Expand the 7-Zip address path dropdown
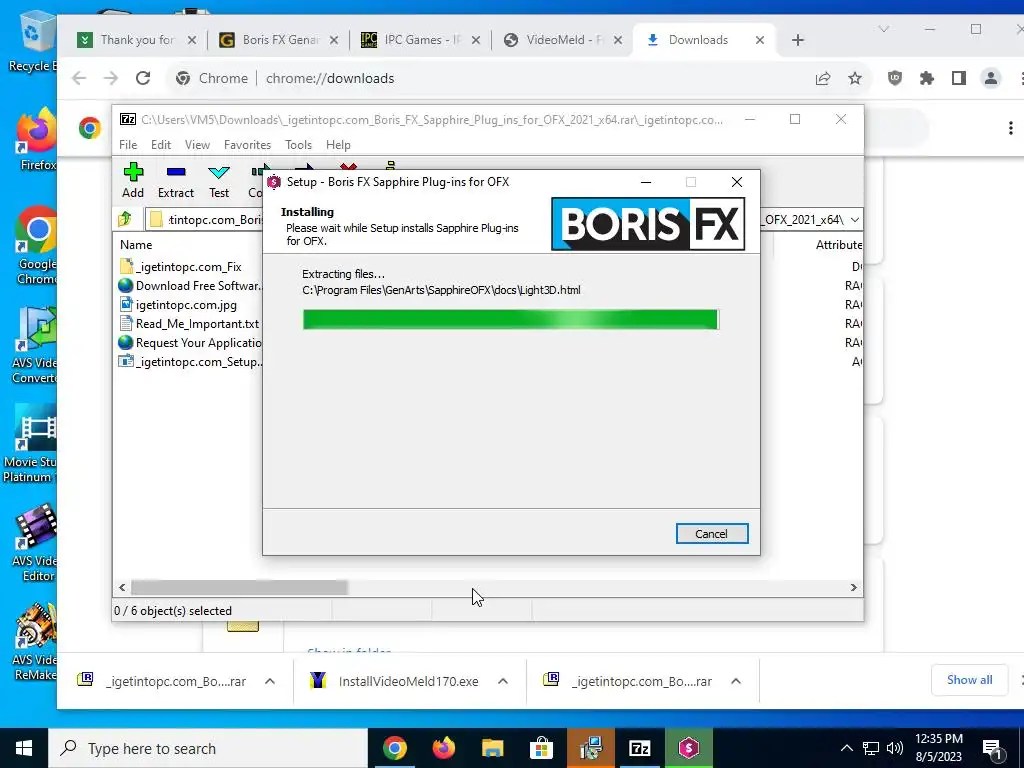Image resolution: width=1024 pixels, height=768 pixels. (854, 219)
